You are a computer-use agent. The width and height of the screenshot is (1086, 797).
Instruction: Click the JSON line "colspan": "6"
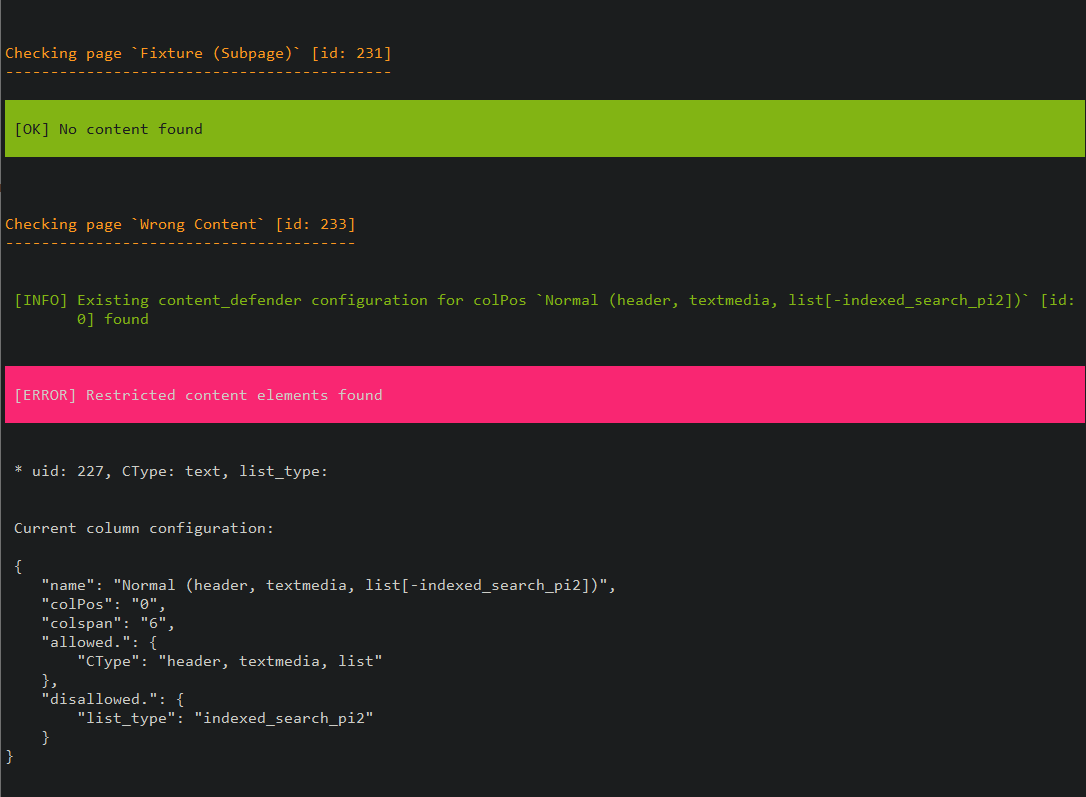107,624
